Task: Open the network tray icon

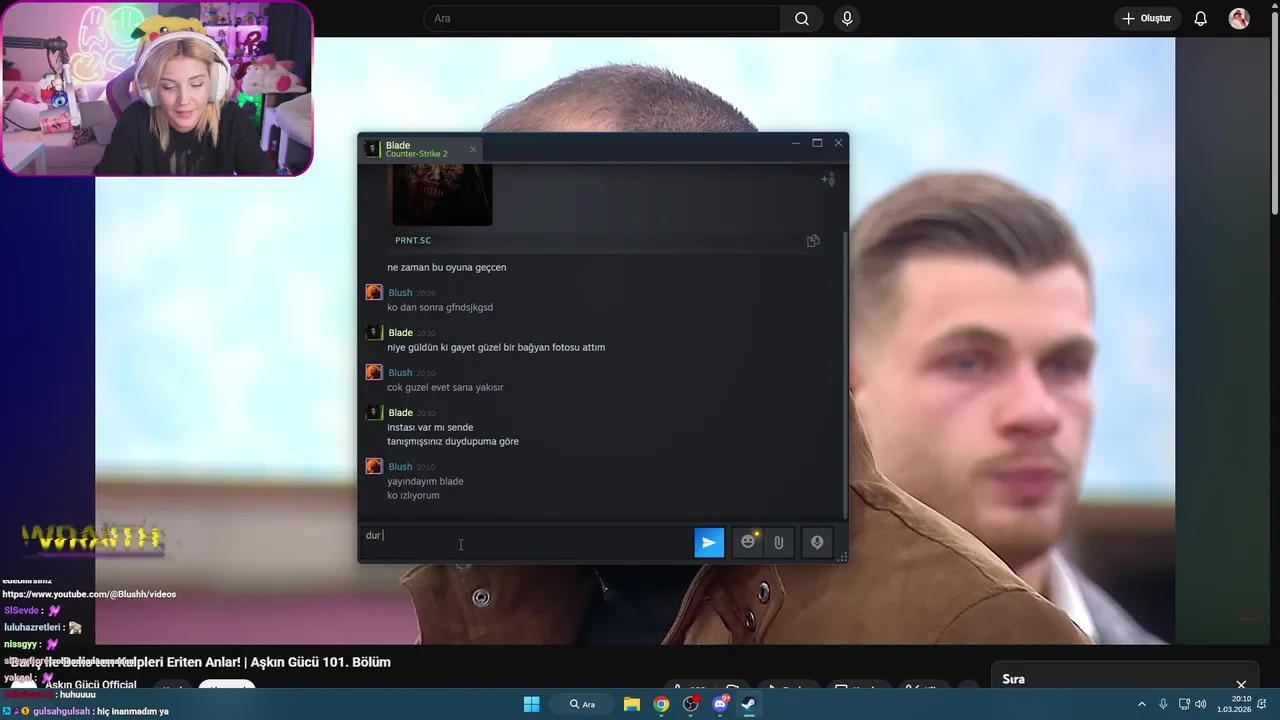Action: (x=1184, y=704)
